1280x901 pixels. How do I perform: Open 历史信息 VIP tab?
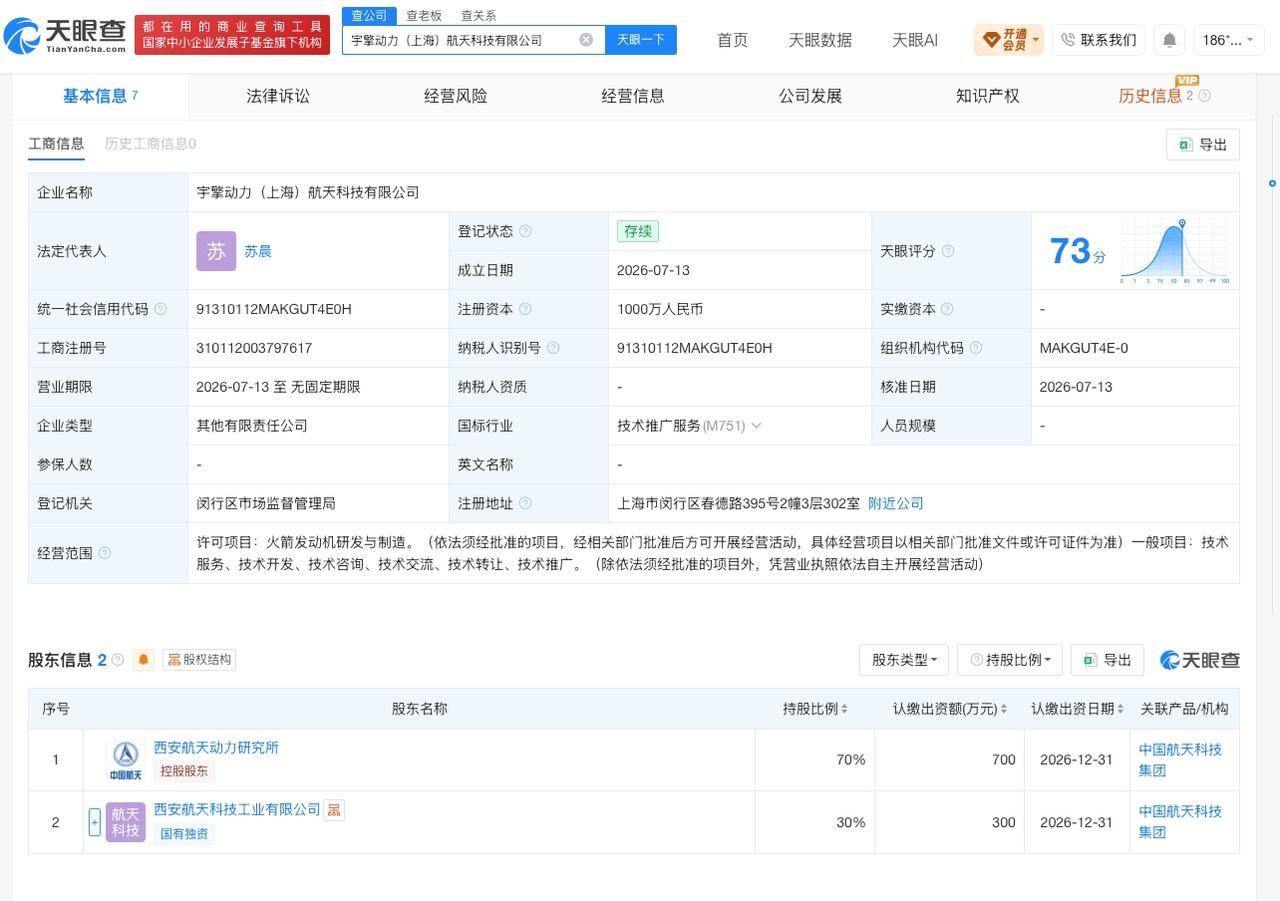tap(1150, 96)
